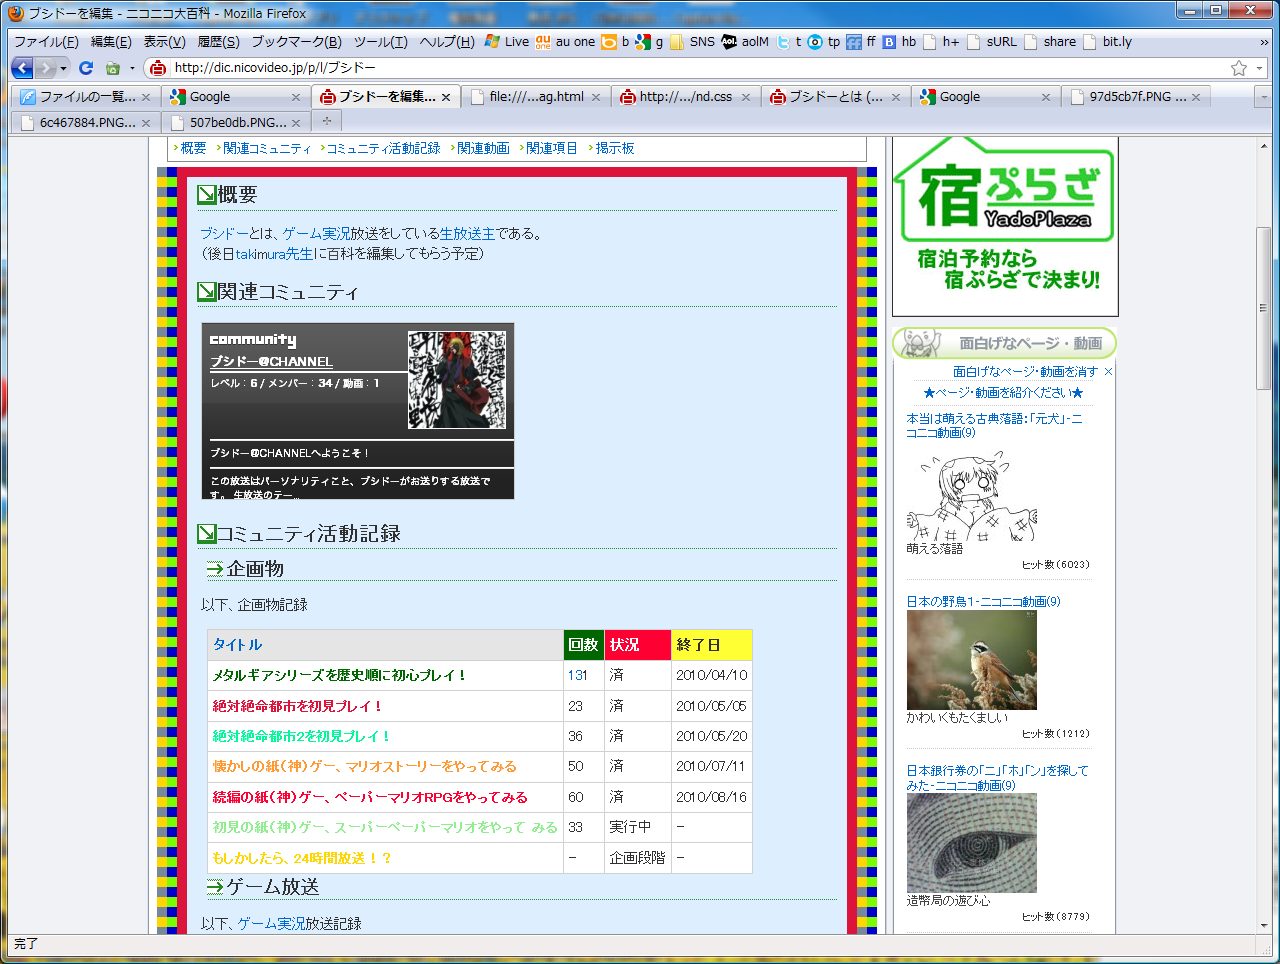
Task: Open the list all tabs dropdown
Action: click(1264, 97)
